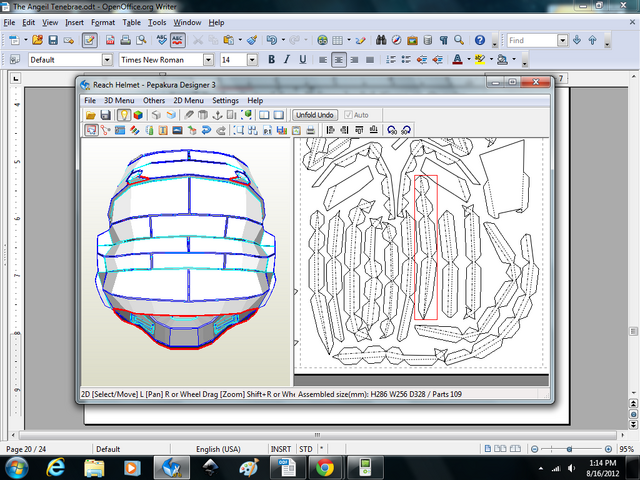Screen dimensions: 640x480
Task: Toggle numbering list in Writer
Action: tap(391, 60)
